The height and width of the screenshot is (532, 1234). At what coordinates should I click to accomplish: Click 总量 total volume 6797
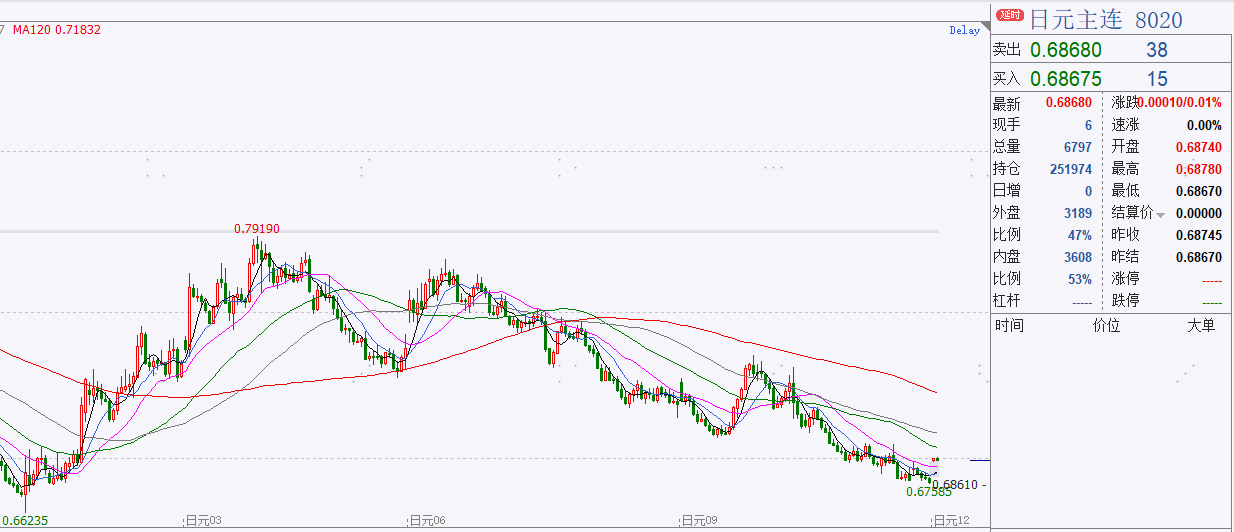[x=1078, y=147]
